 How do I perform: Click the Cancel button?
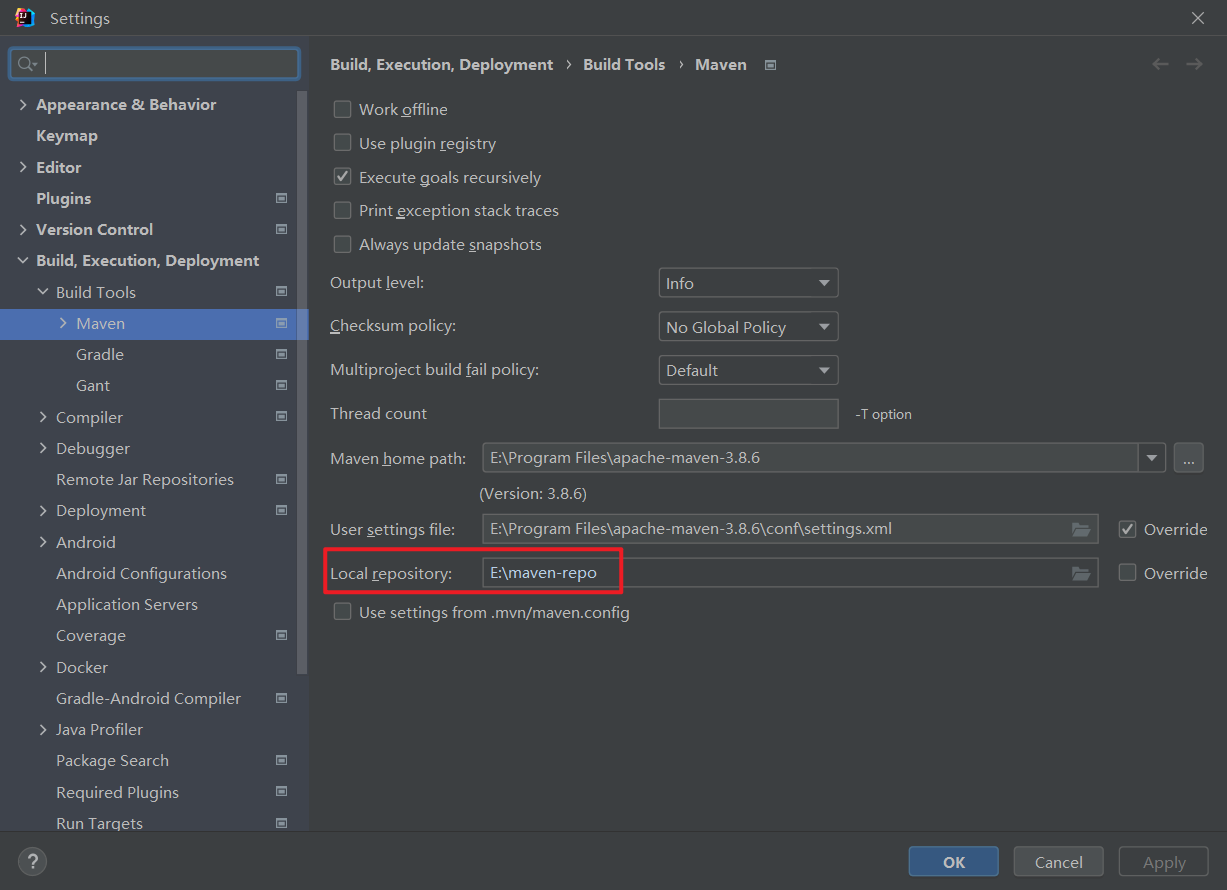(1058, 862)
